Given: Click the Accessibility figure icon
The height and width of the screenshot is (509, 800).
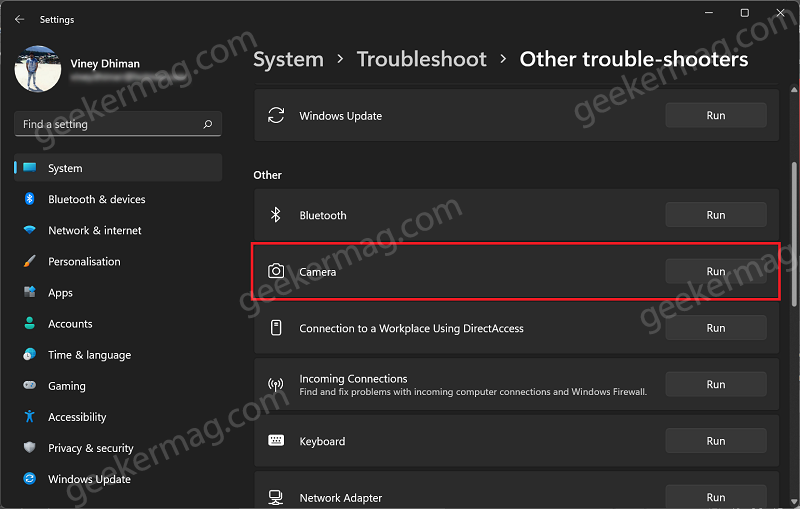Looking at the screenshot, I should [30, 416].
